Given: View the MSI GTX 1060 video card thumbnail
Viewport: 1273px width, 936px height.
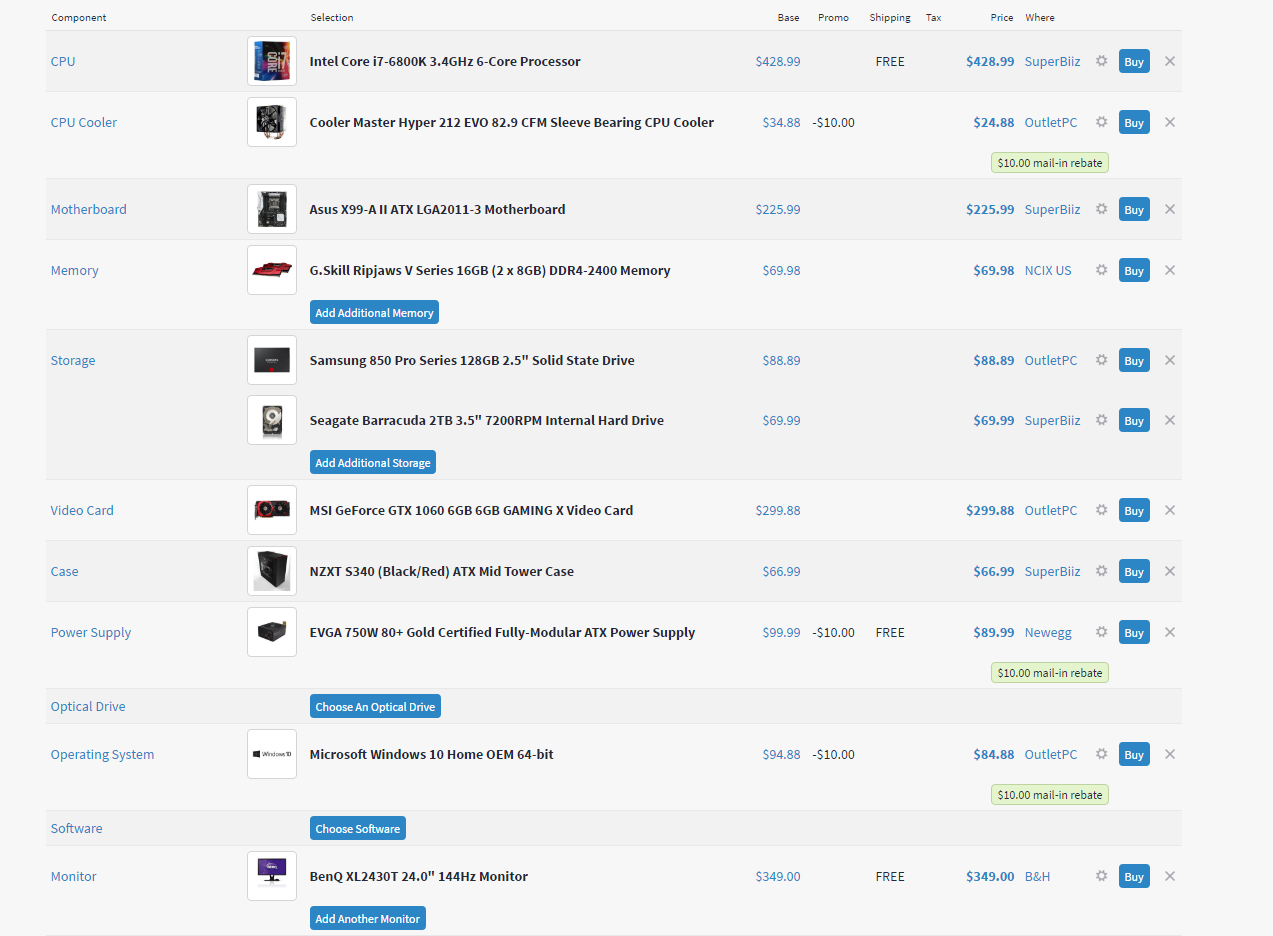Looking at the screenshot, I should (272, 510).
